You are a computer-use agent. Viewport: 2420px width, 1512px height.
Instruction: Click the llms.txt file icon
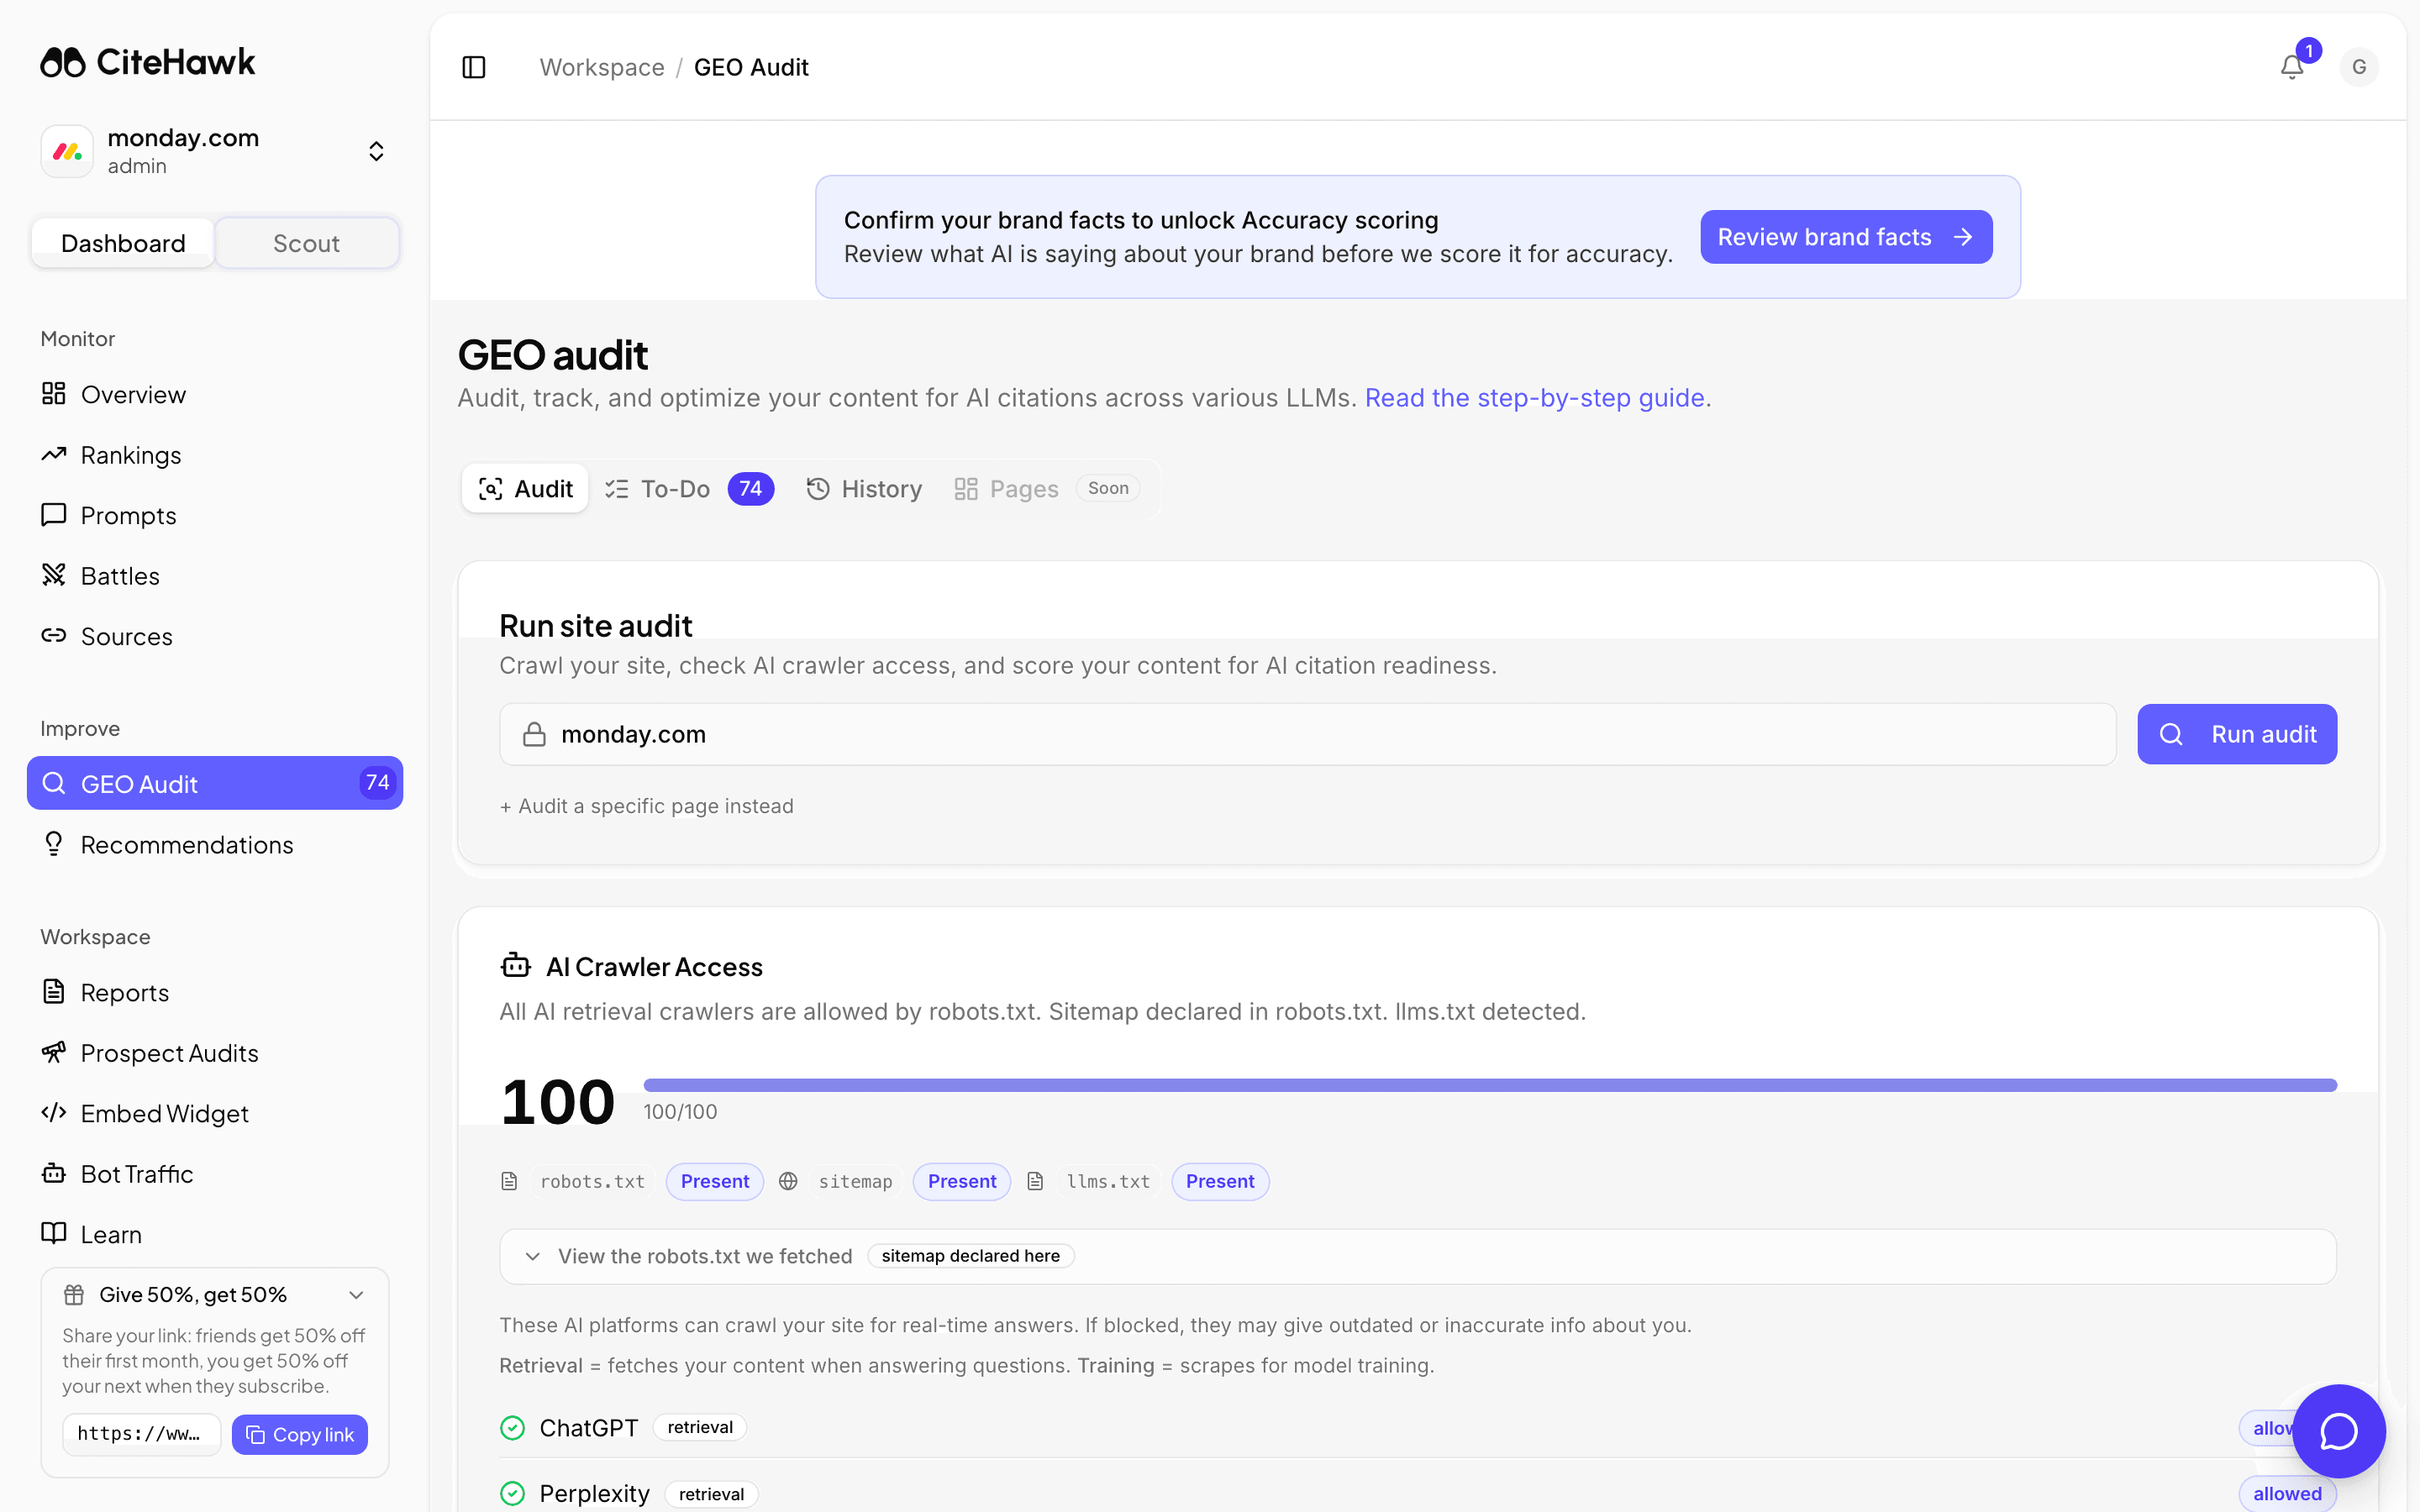click(1036, 1181)
